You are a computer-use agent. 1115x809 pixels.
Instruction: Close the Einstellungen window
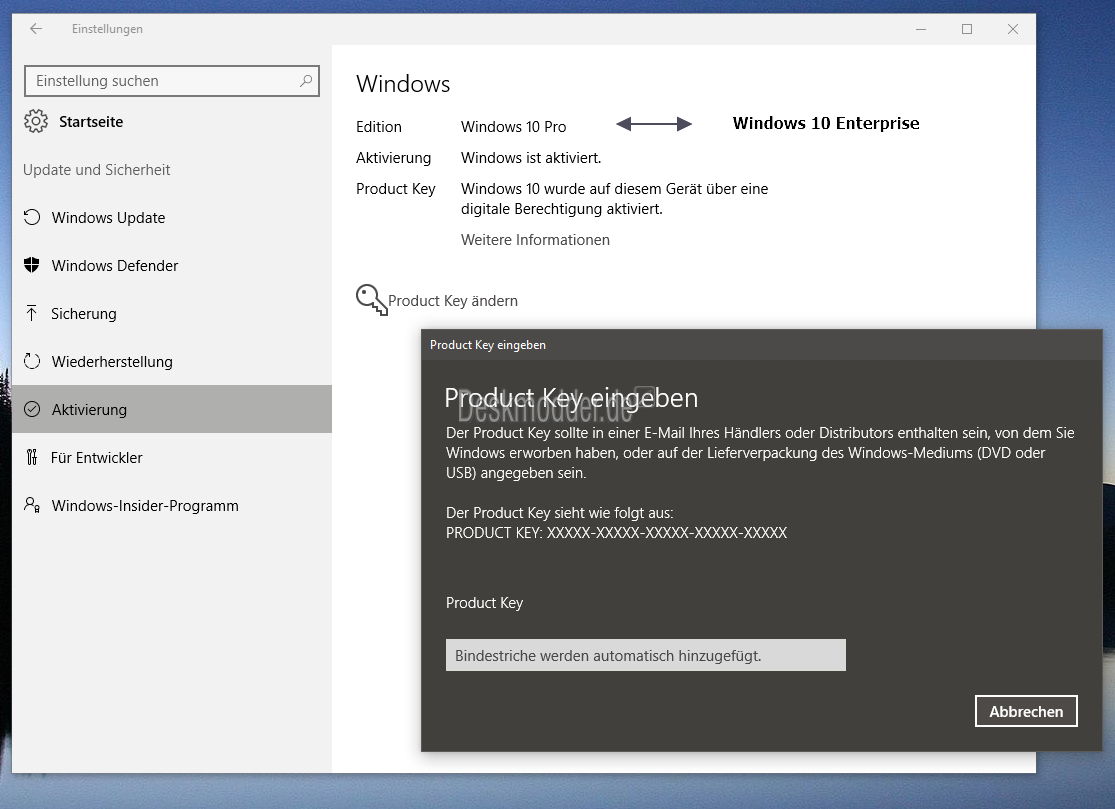[x=1013, y=29]
